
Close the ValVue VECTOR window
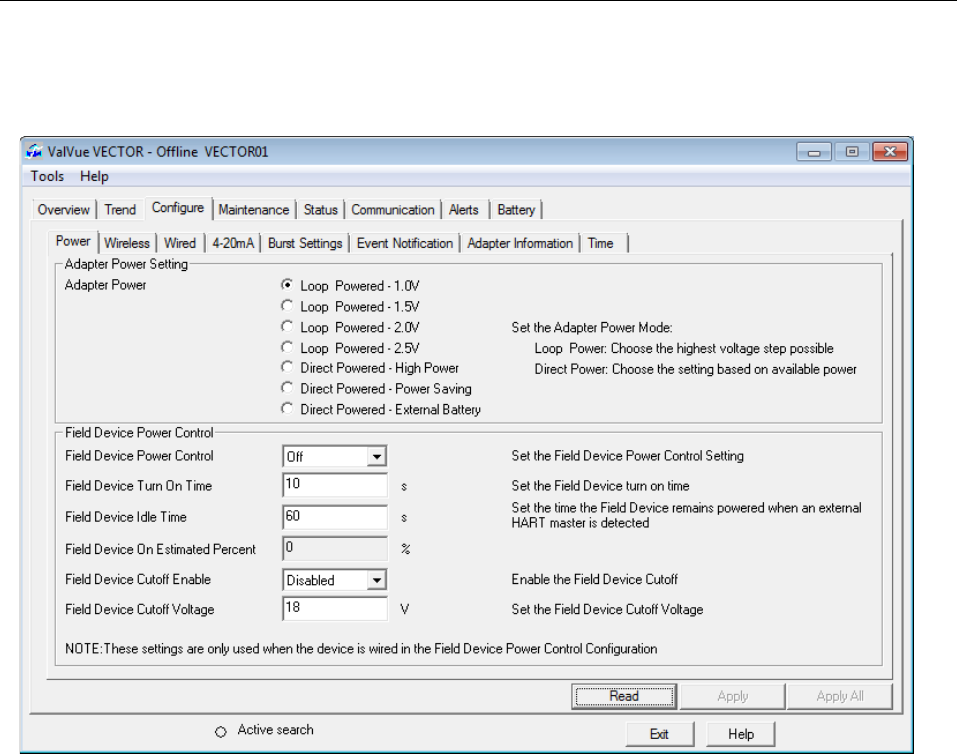[x=890, y=152]
